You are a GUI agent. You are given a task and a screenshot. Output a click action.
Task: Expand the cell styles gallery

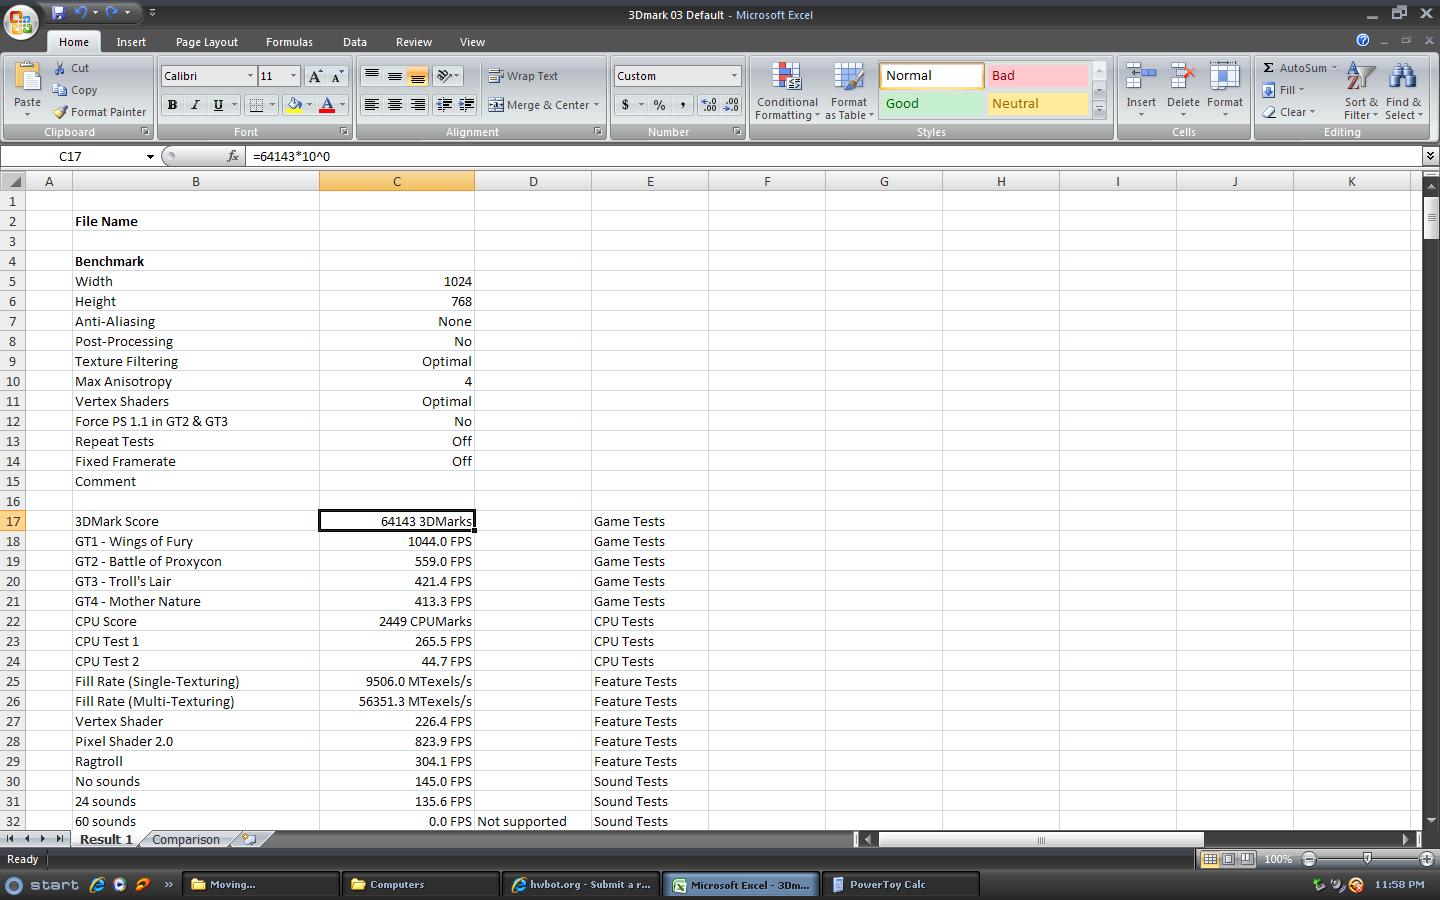coord(1099,110)
